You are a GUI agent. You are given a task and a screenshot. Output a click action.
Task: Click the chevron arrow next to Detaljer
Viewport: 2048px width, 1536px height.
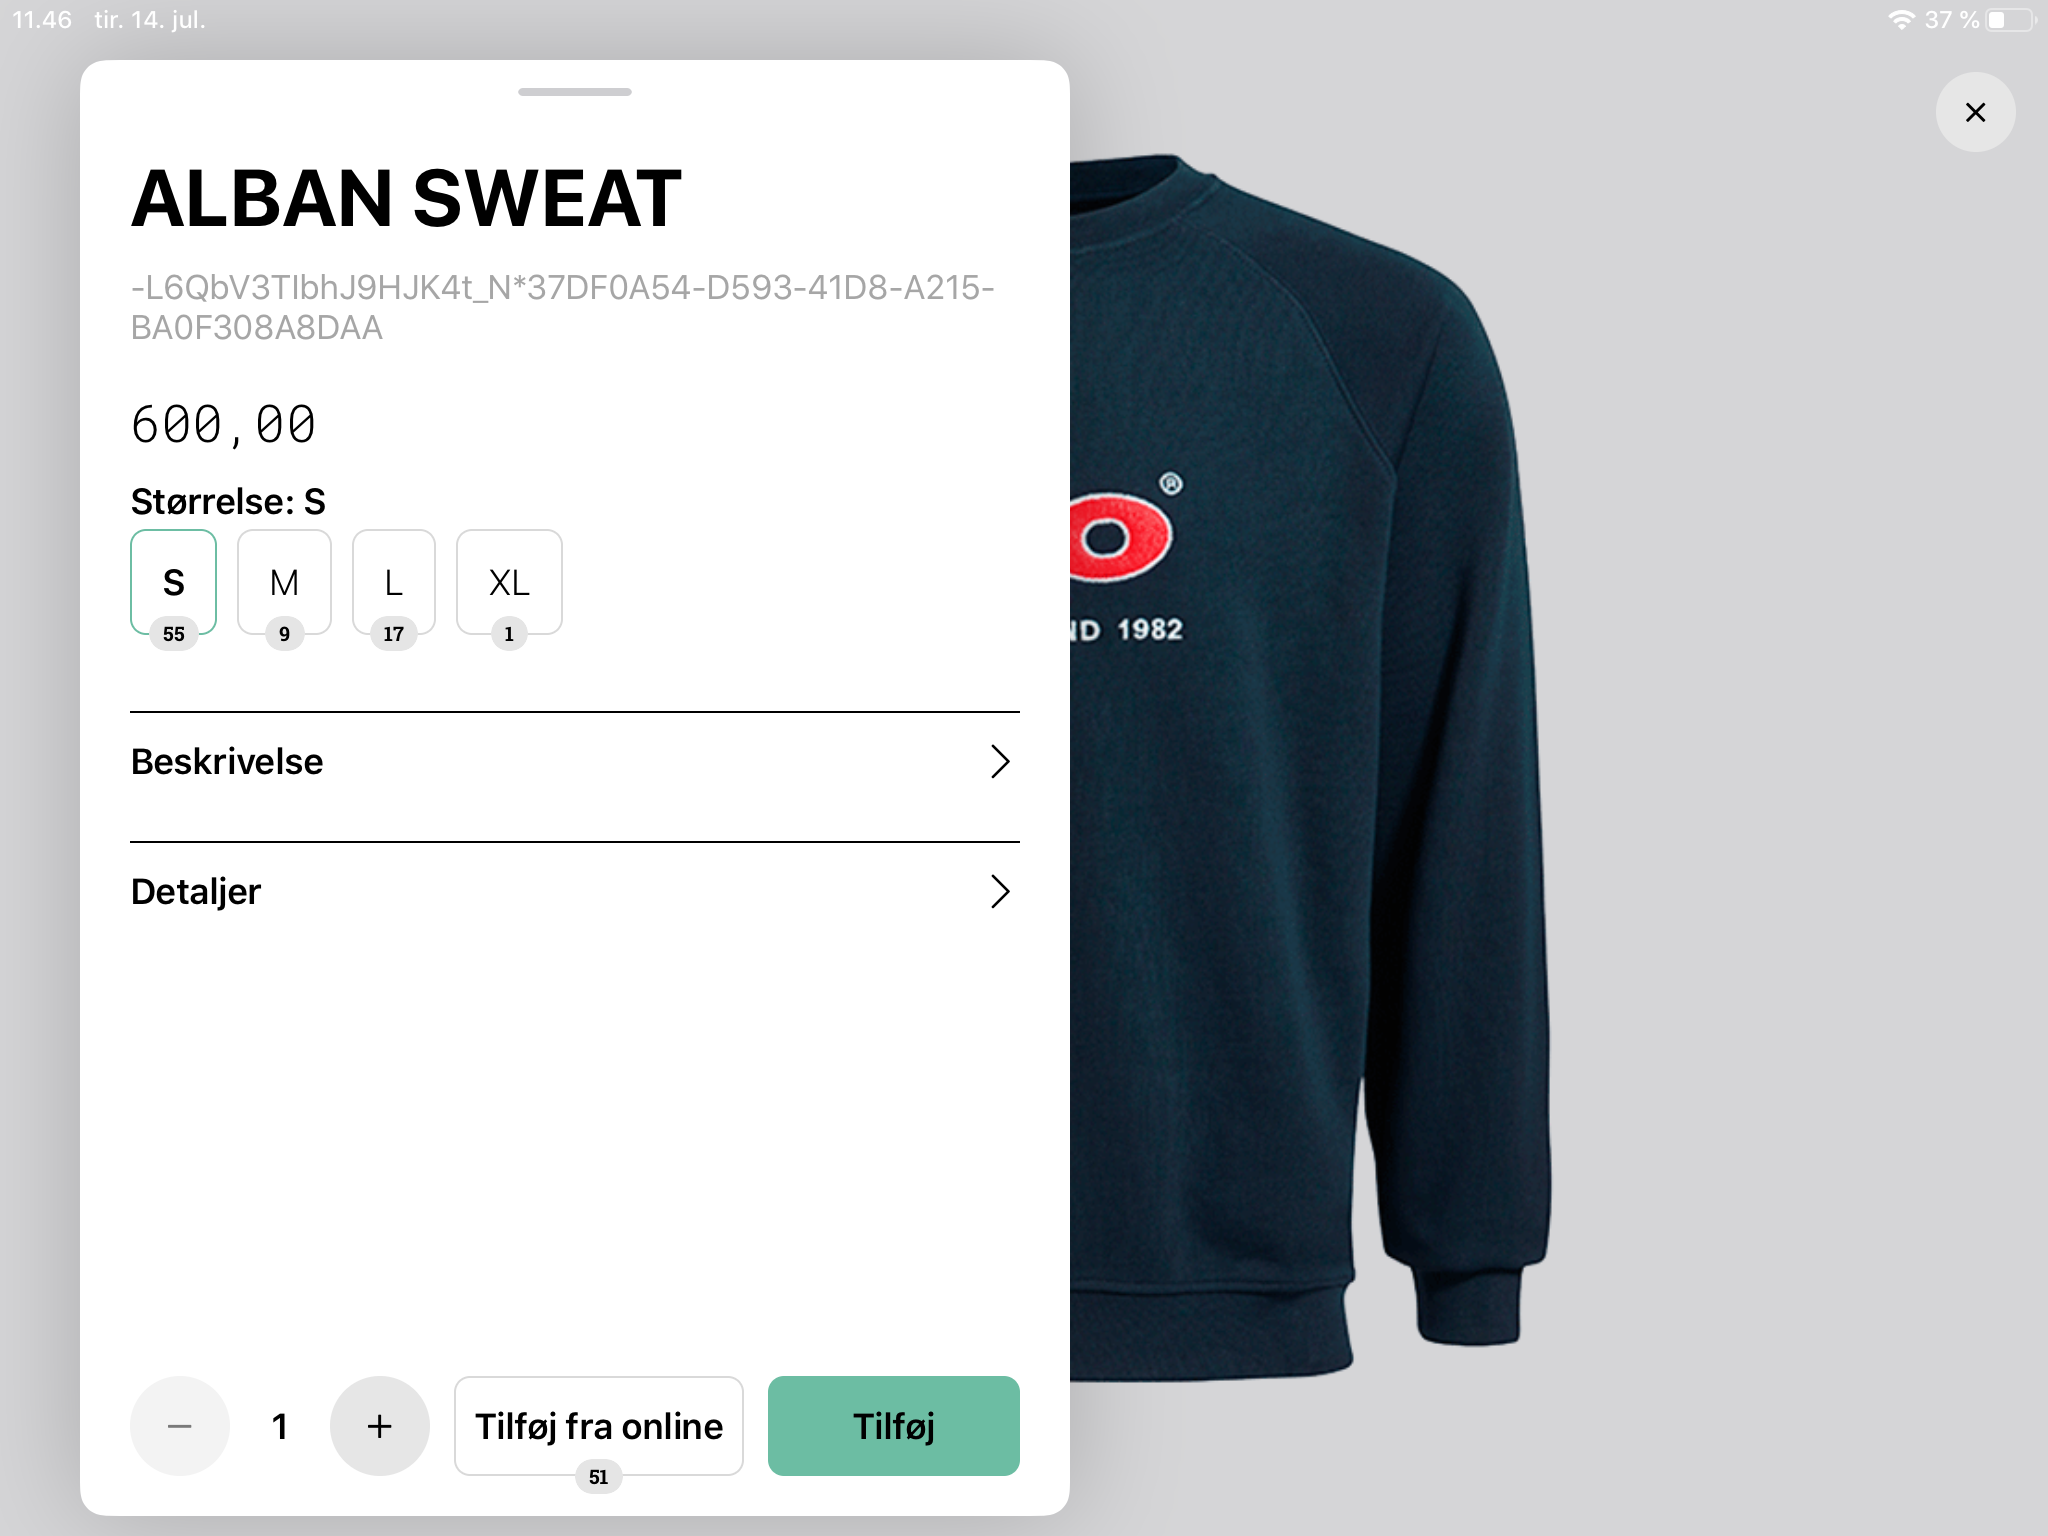pyautogui.click(x=1000, y=892)
